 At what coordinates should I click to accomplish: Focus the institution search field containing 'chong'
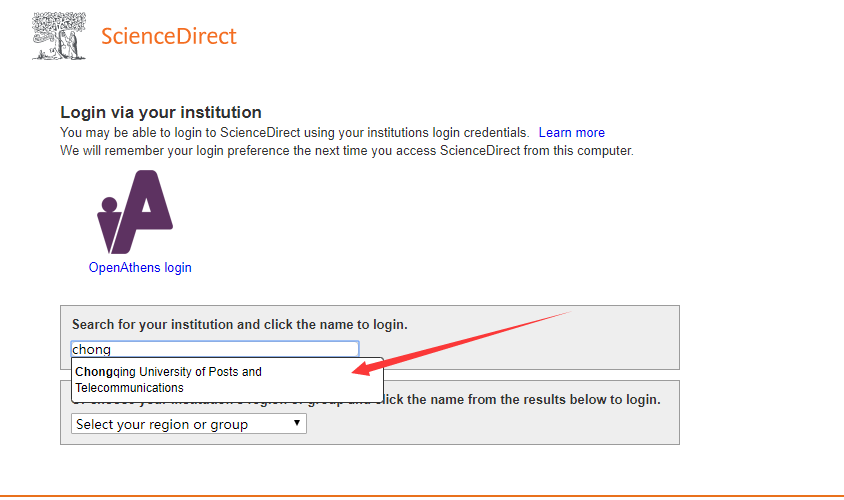click(215, 349)
